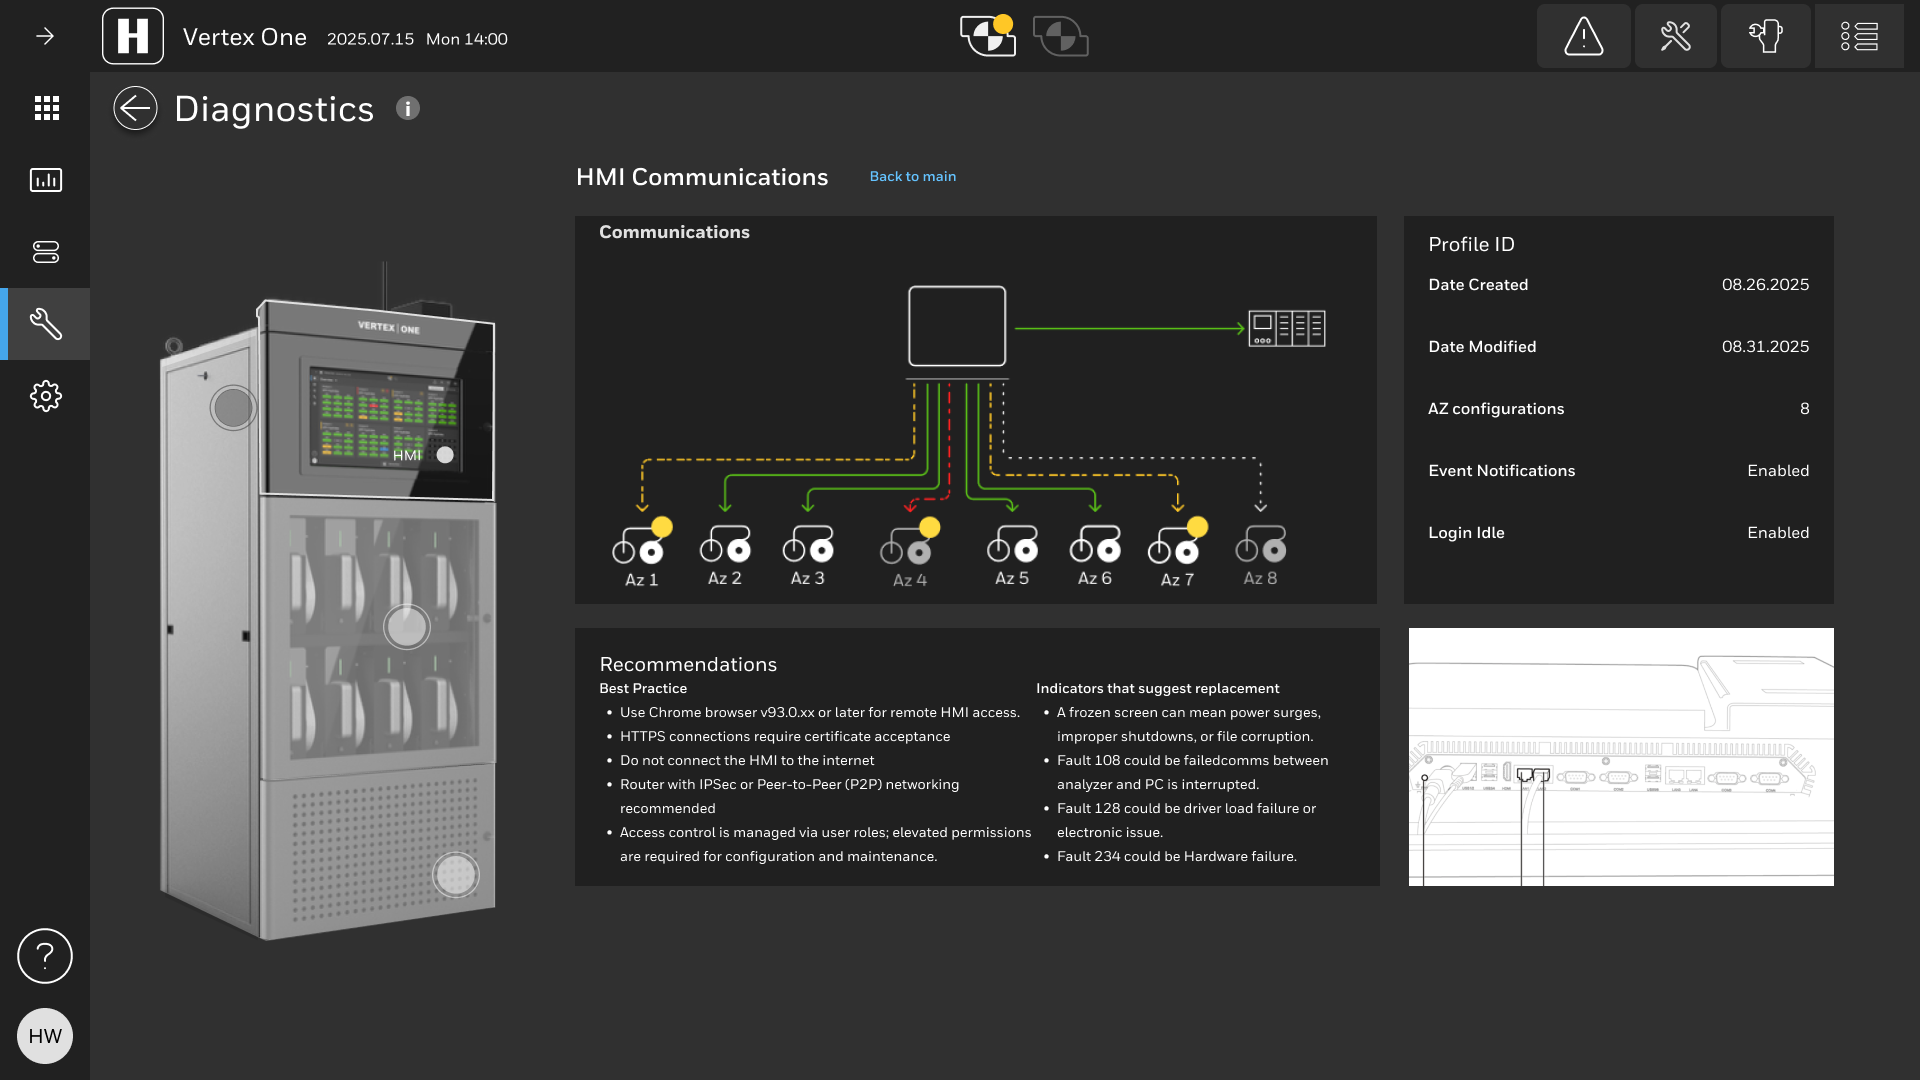This screenshot has width=1920, height=1080.
Task: Open the alerts warning triangle icon
Action: (x=1583, y=37)
